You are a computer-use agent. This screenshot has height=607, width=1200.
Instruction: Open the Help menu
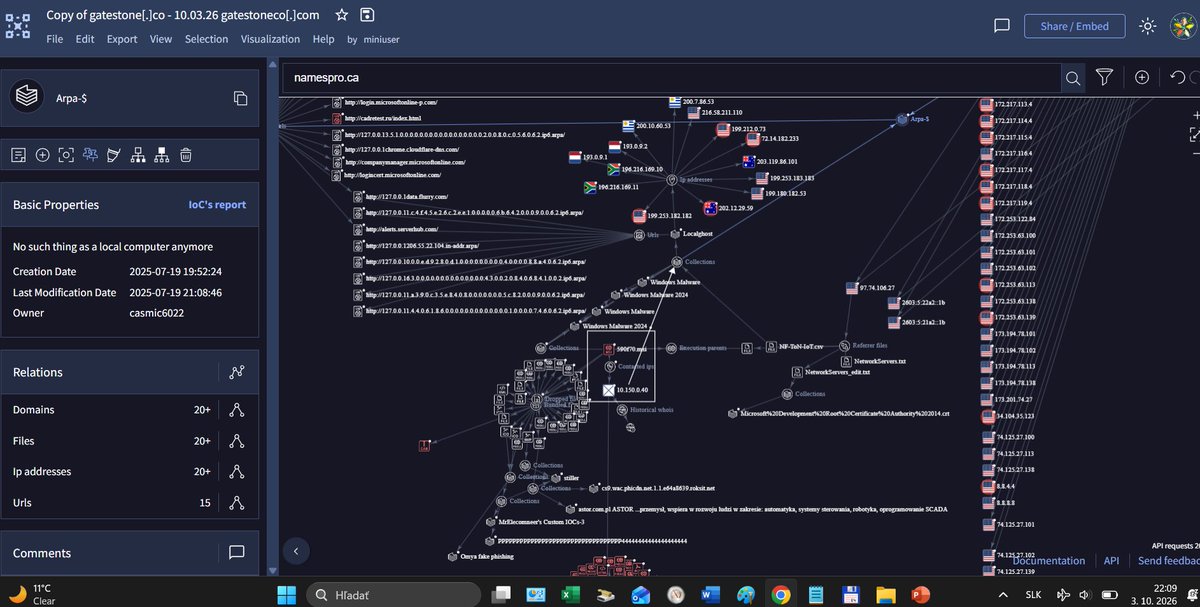pyautogui.click(x=323, y=39)
